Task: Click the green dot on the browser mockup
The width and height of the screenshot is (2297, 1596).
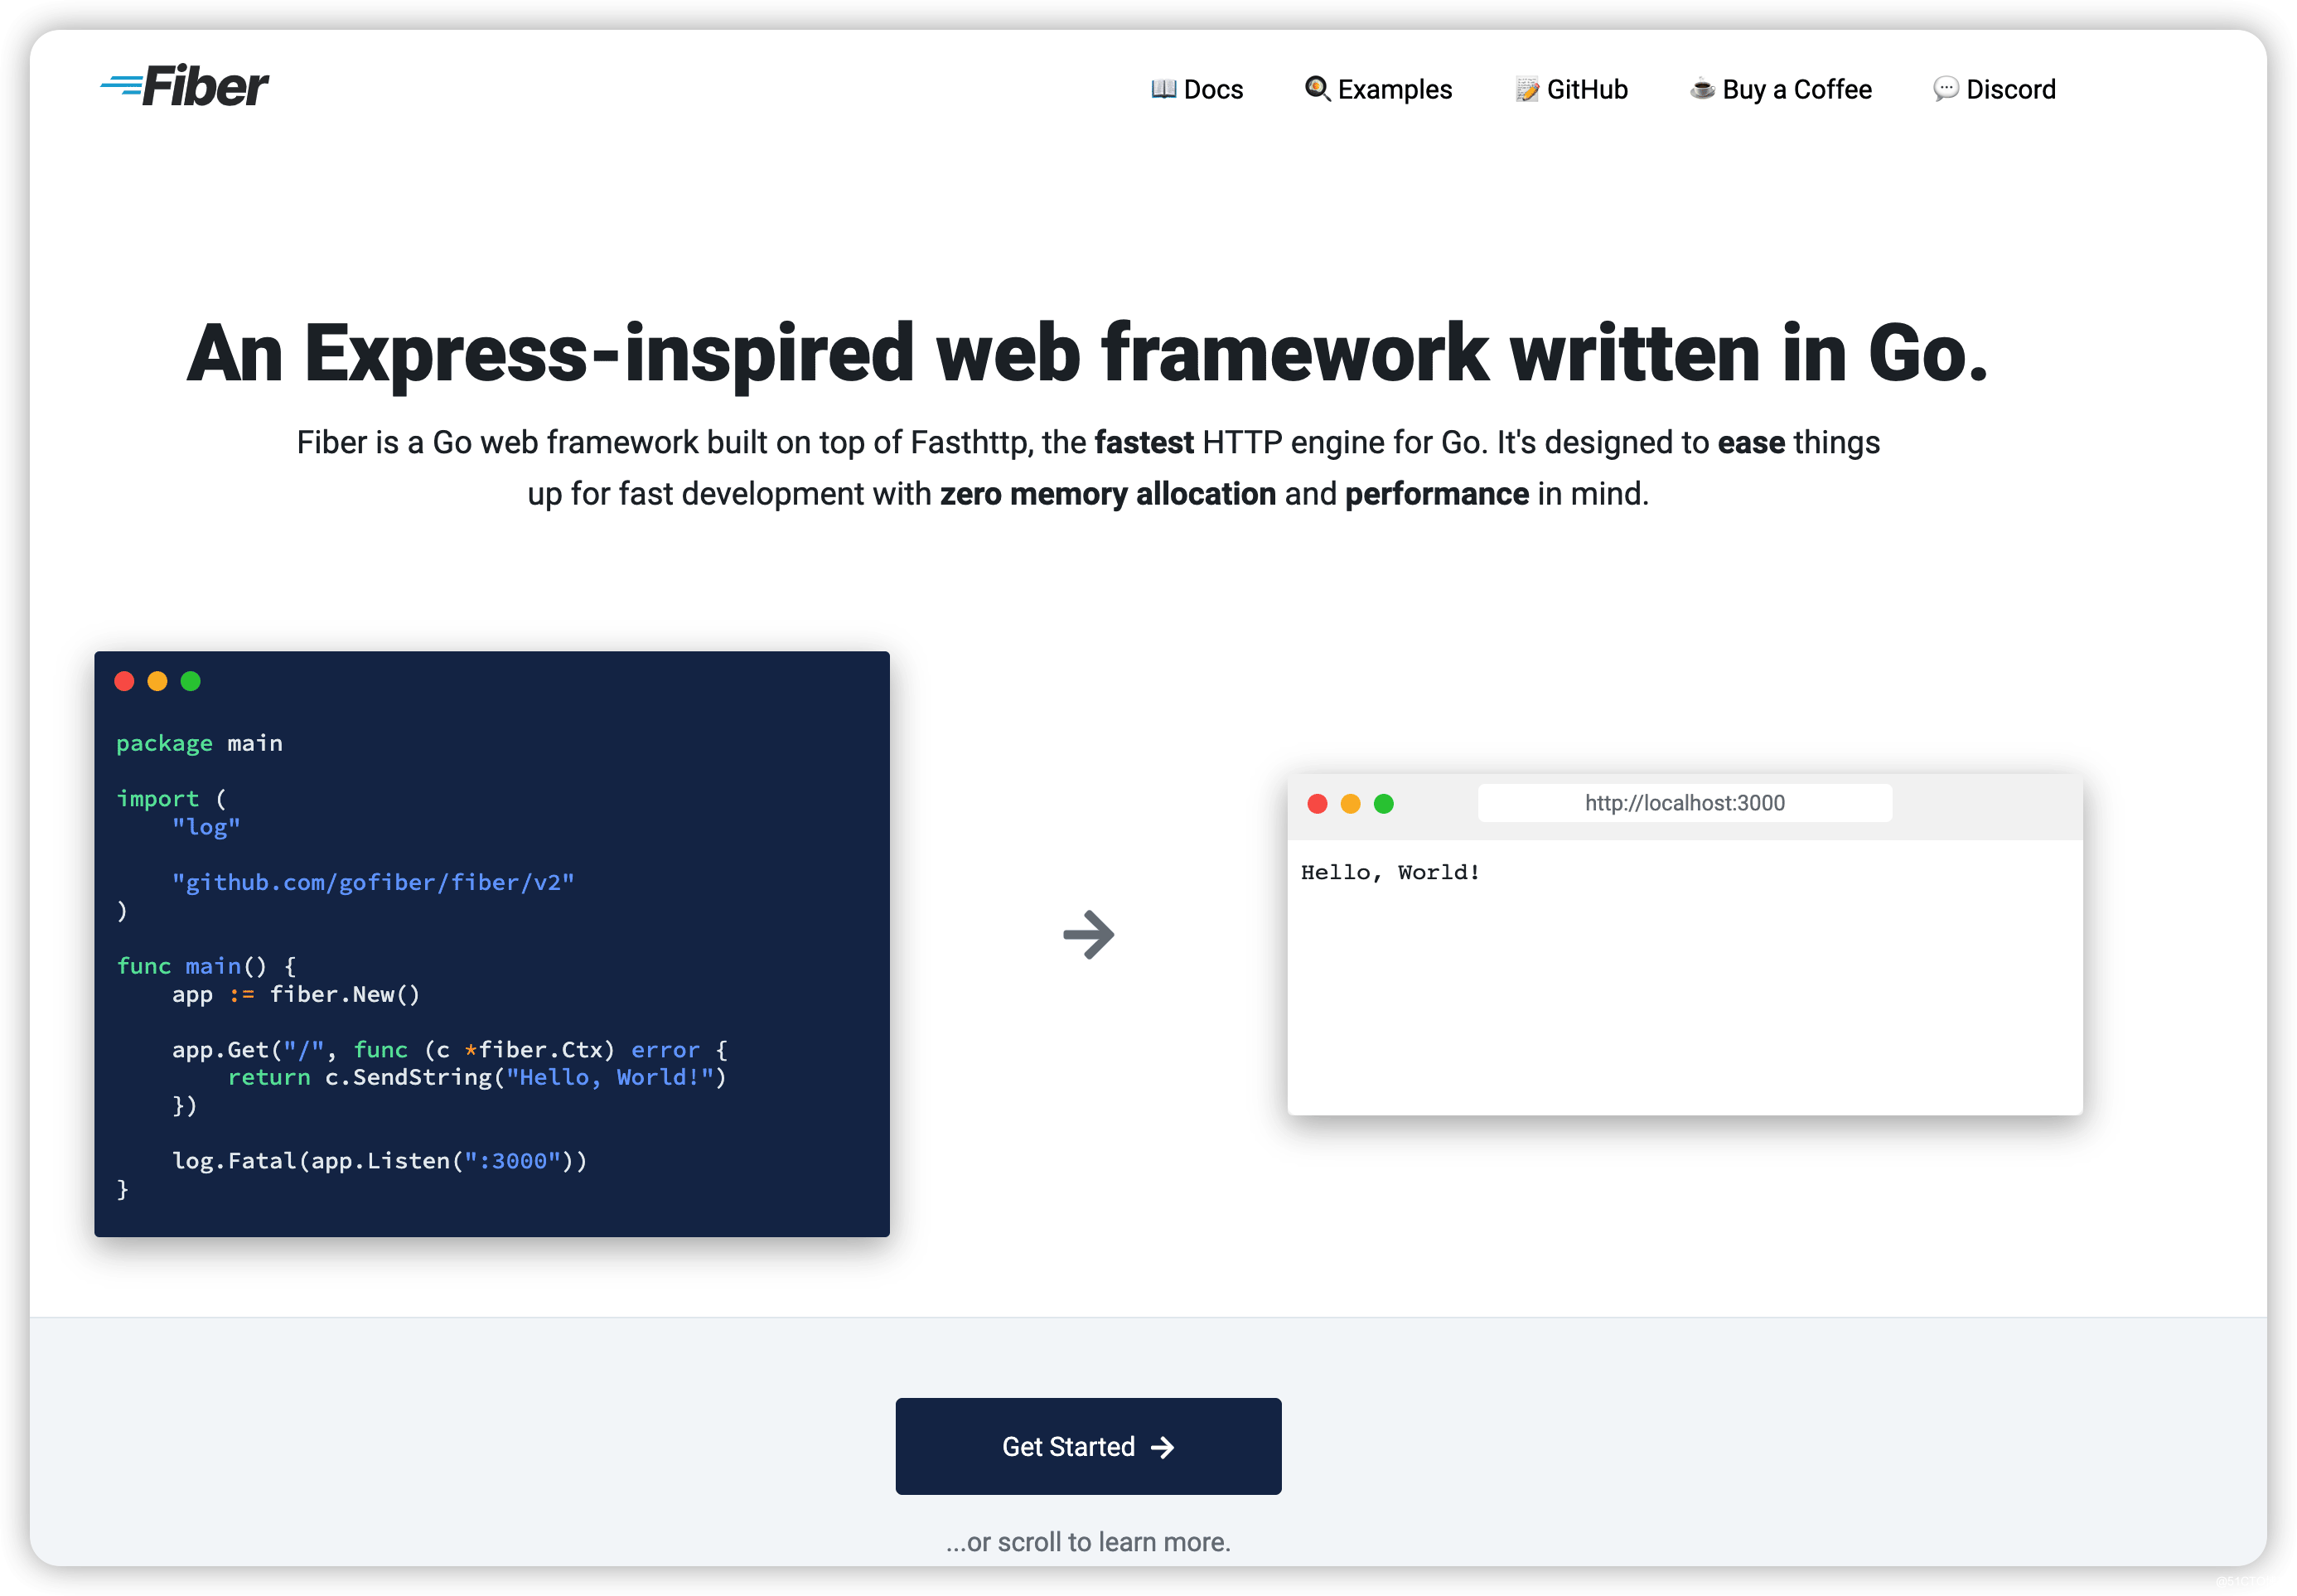Action: [1383, 803]
